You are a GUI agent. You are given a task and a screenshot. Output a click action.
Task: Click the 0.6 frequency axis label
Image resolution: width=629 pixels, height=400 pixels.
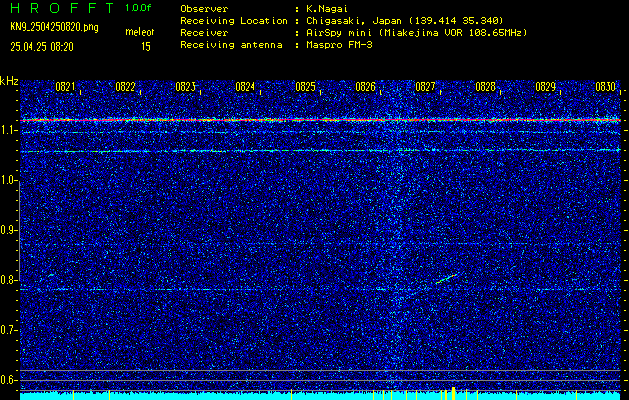(x=9, y=380)
